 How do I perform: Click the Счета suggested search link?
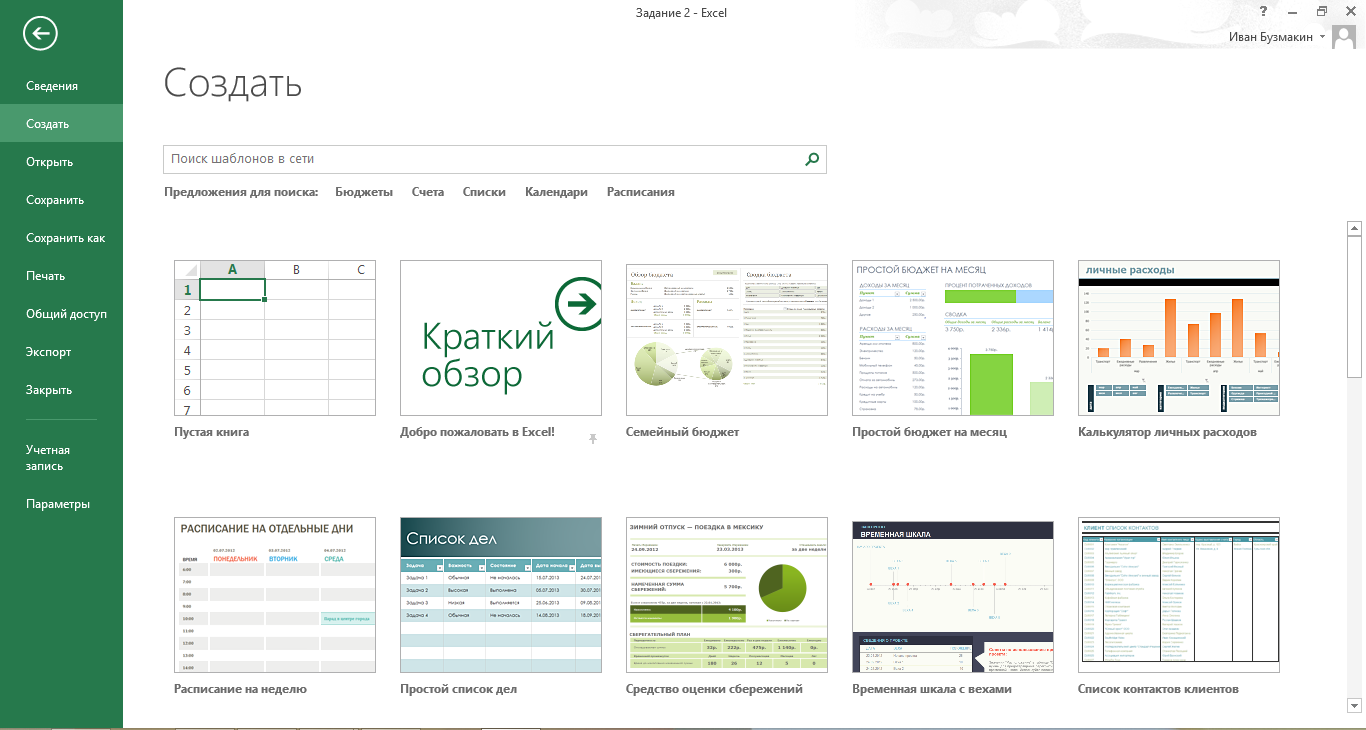point(428,192)
